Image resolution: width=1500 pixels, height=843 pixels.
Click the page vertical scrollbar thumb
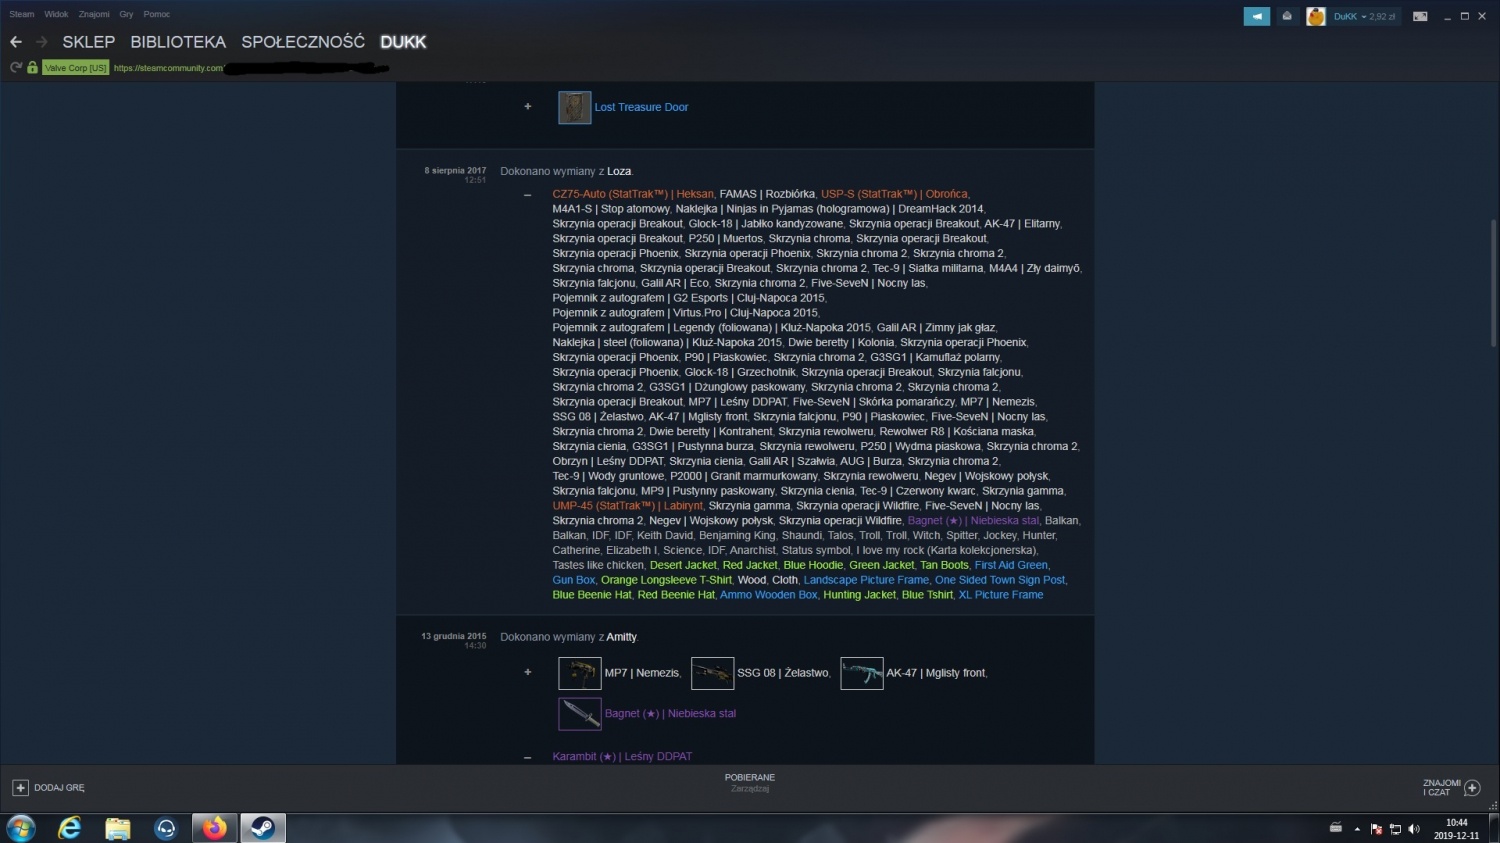click(x=1493, y=283)
